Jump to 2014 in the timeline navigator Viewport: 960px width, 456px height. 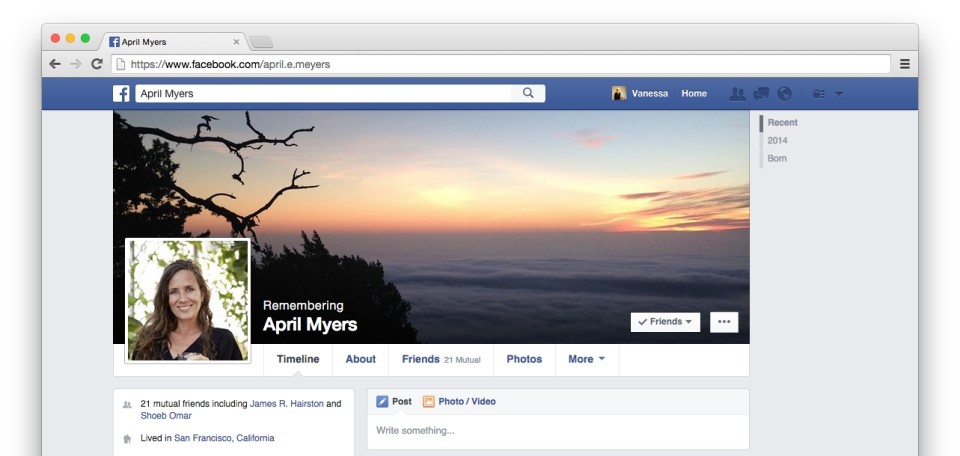click(777, 141)
